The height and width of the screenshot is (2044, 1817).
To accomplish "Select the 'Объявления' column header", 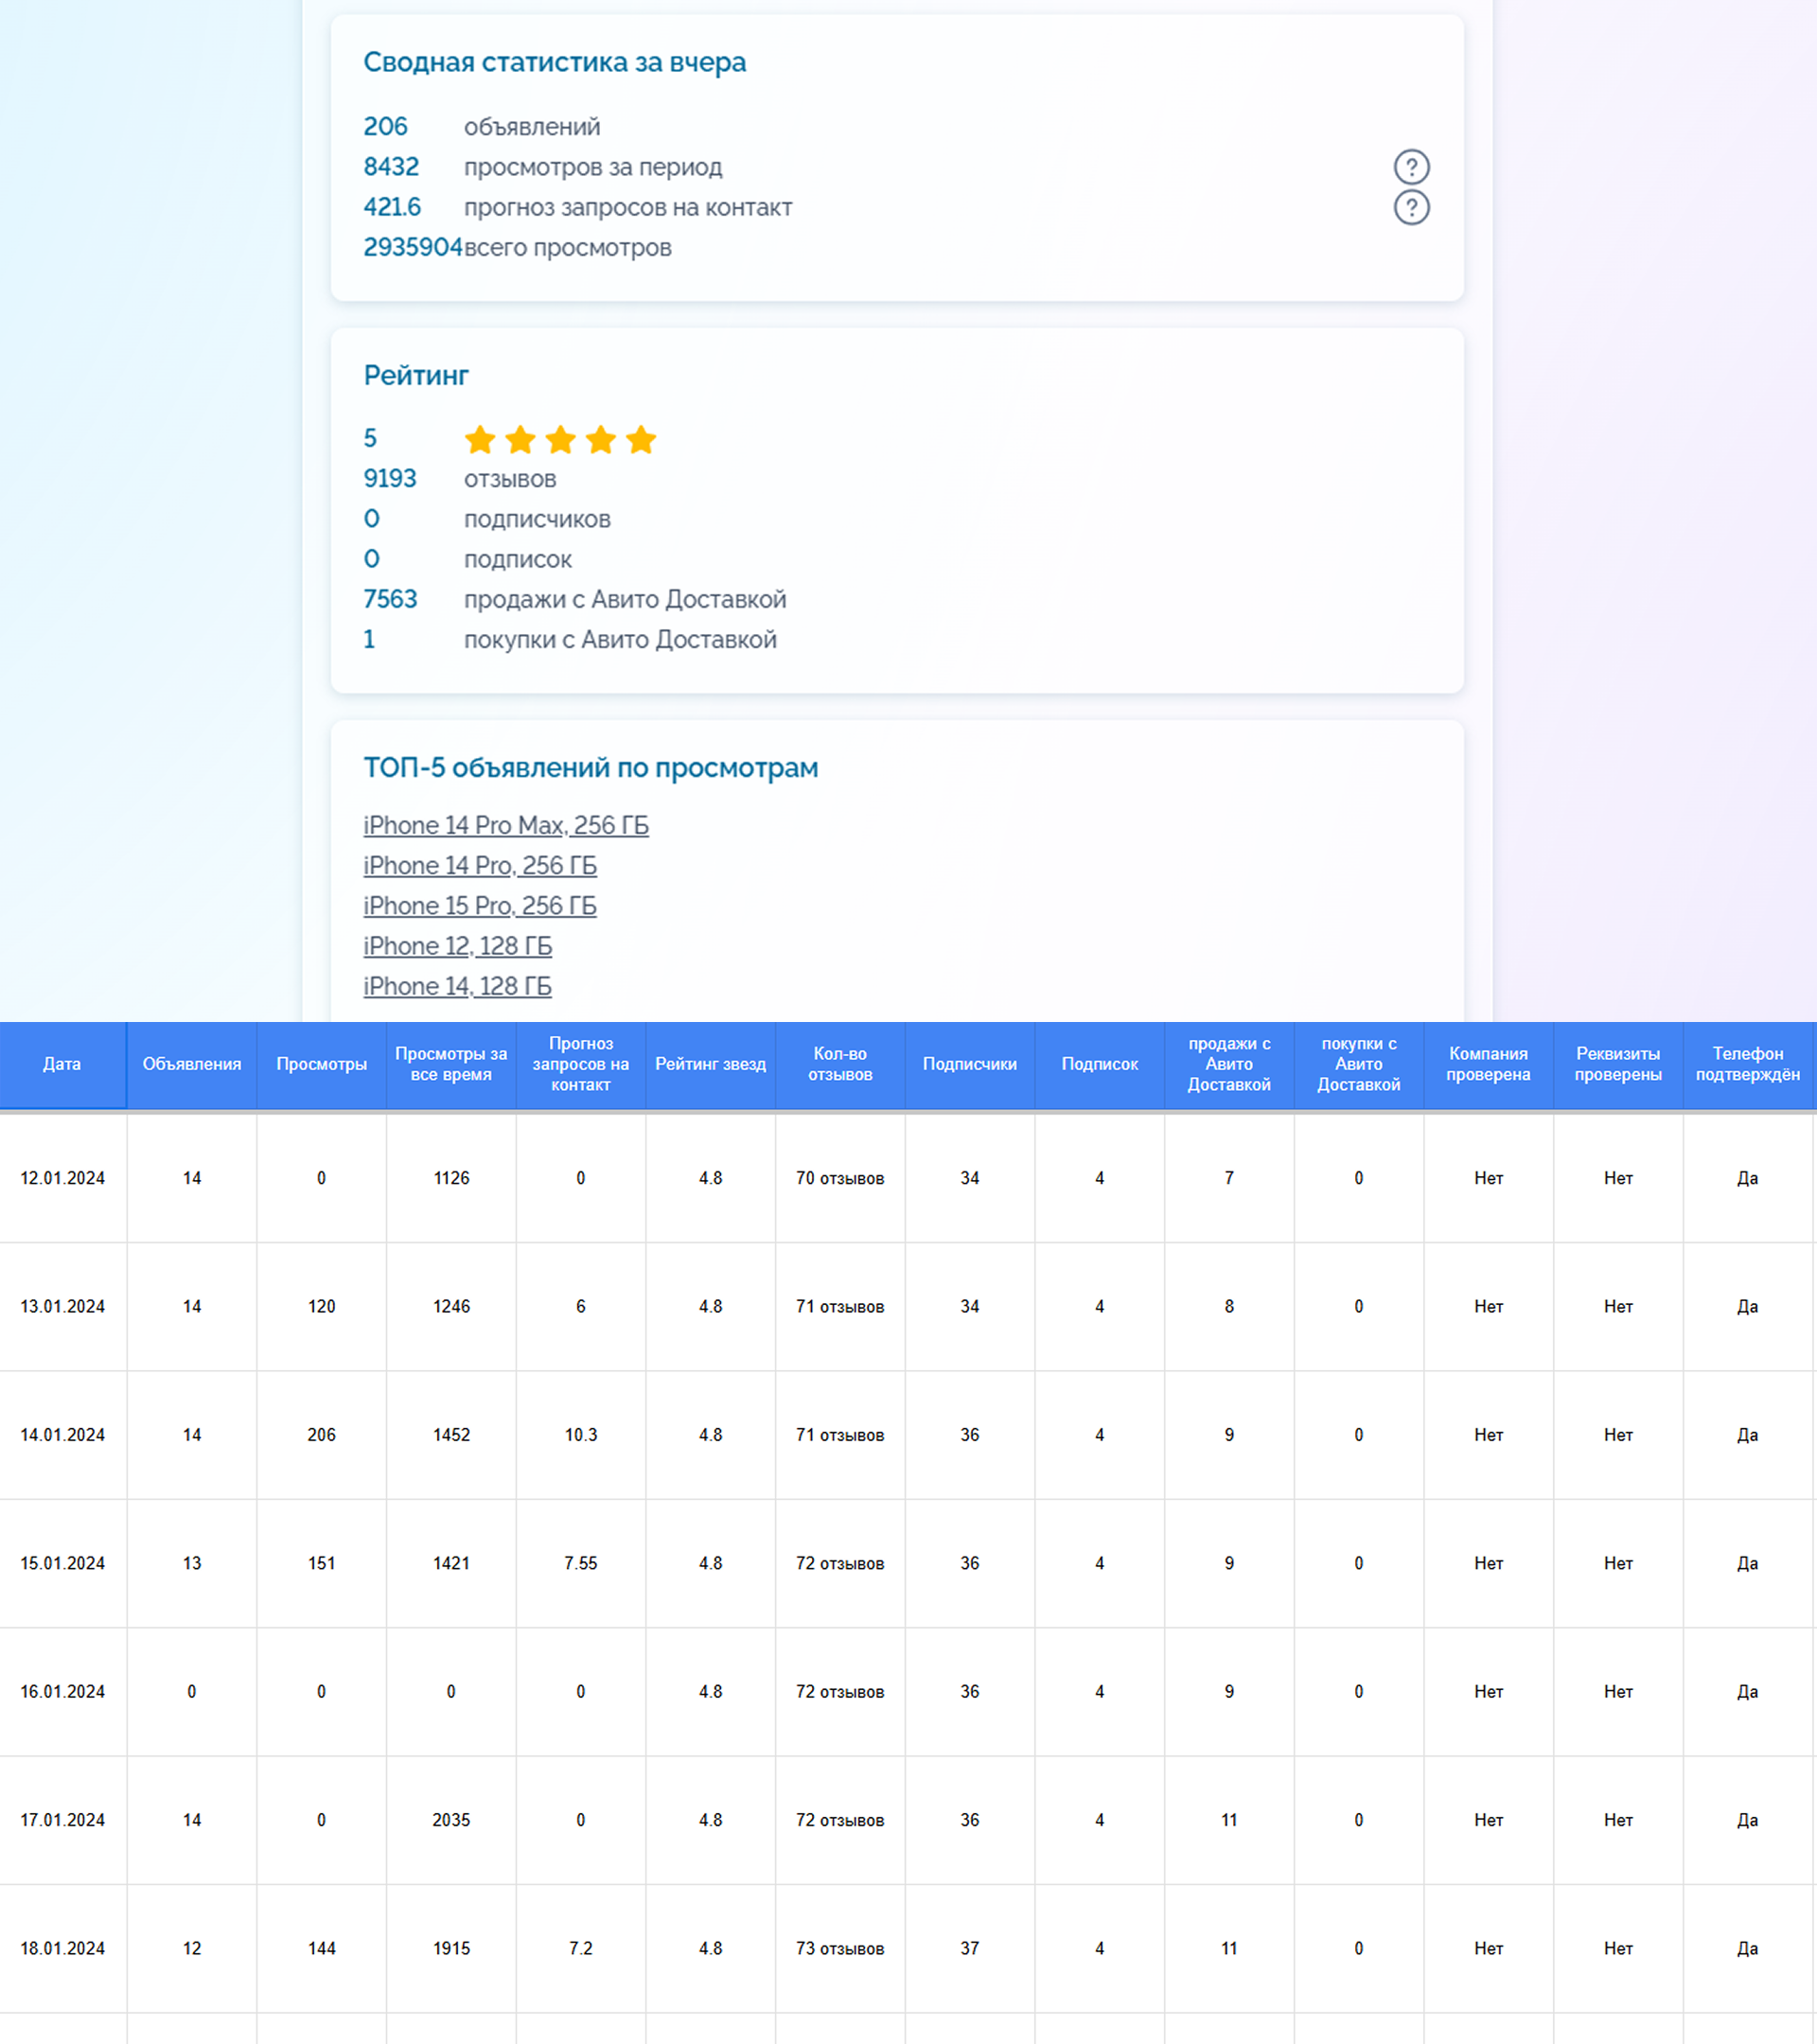I will click(192, 1064).
